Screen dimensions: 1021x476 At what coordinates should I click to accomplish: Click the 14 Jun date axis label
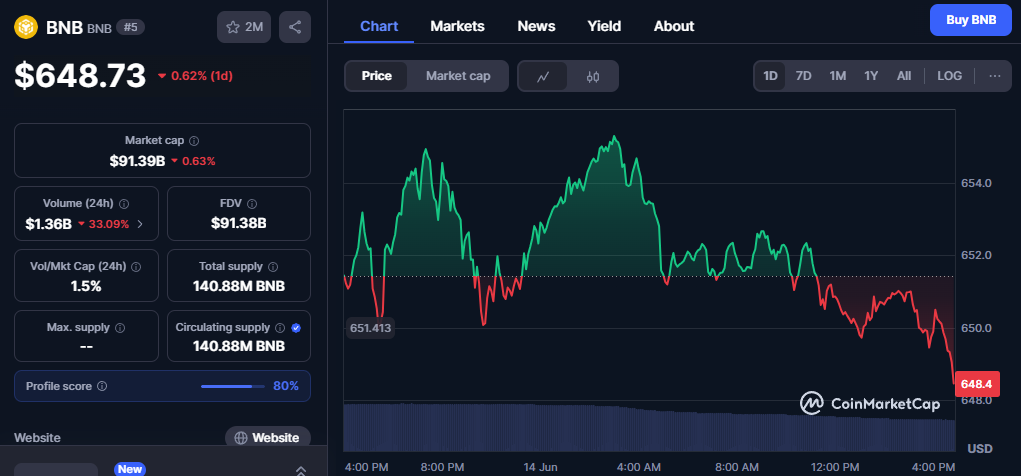click(539, 468)
